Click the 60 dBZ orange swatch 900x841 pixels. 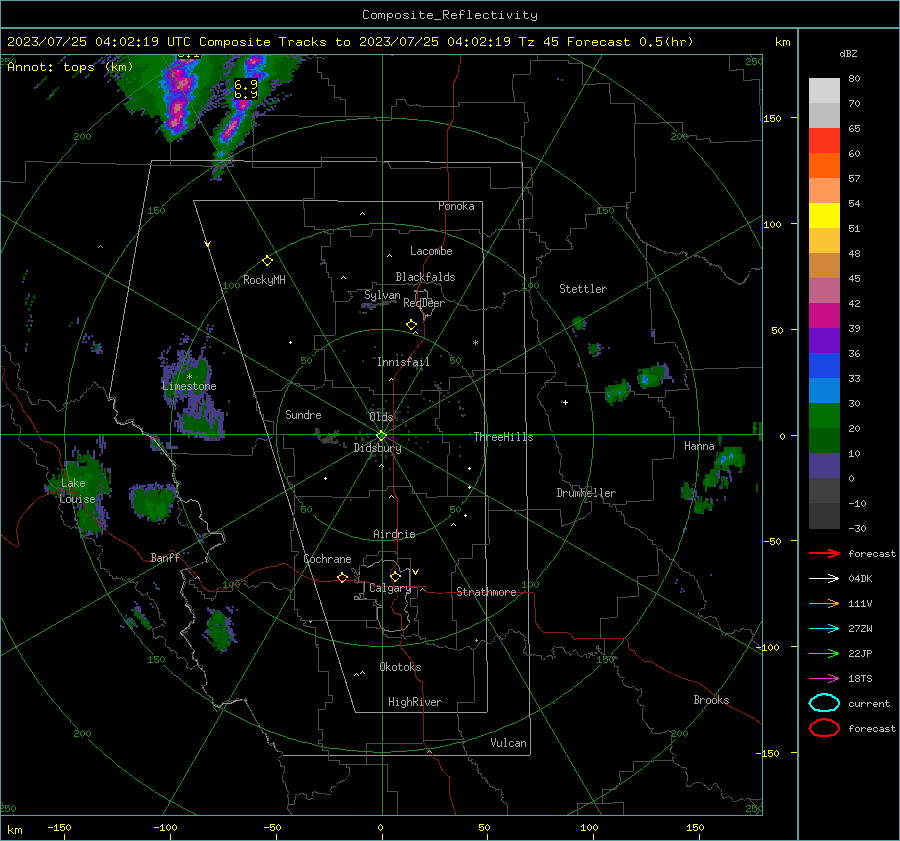(x=824, y=165)
